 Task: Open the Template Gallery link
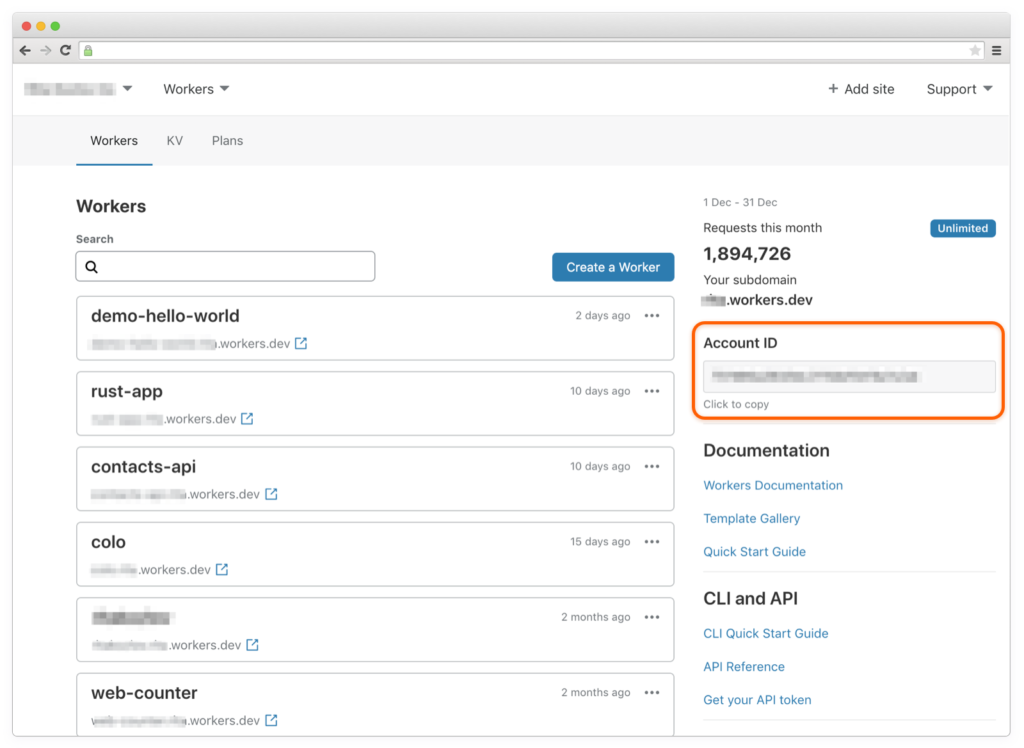(752, 518)
